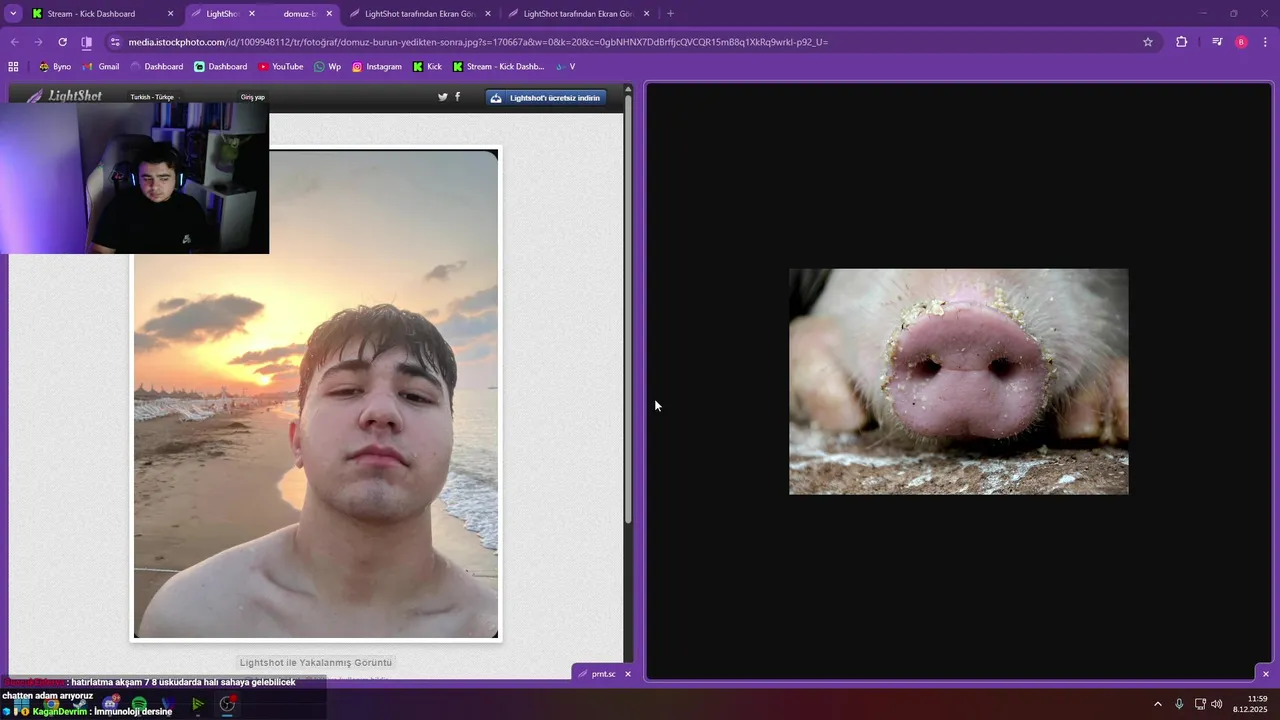This screenshot has width=1280, height=720.
Task: Open the YouTube bookmark
Action: 280,67
